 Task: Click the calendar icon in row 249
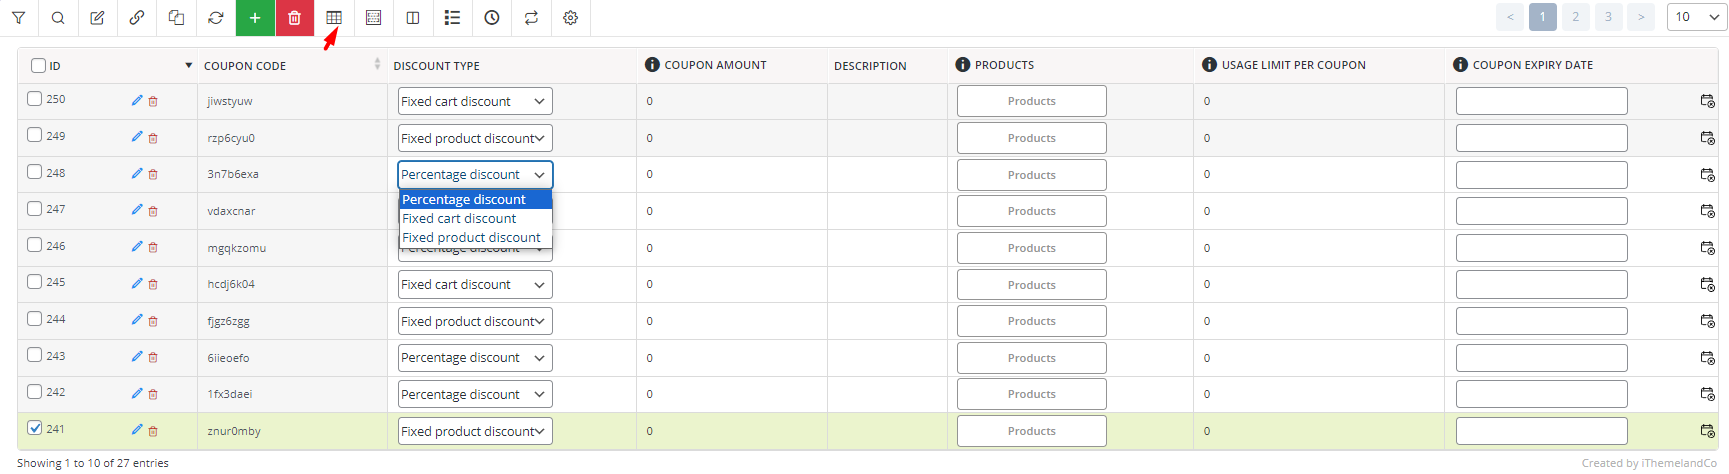pyautogui.click(x=1708, y=138)
